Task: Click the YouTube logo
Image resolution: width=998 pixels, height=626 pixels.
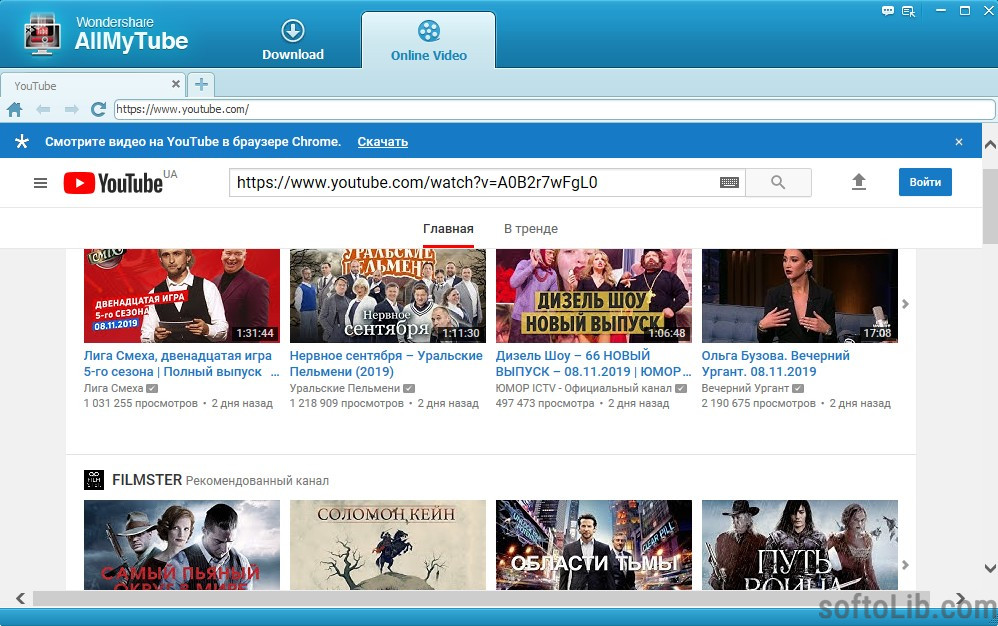Action: pyautogui.click(x=113, y=183)
